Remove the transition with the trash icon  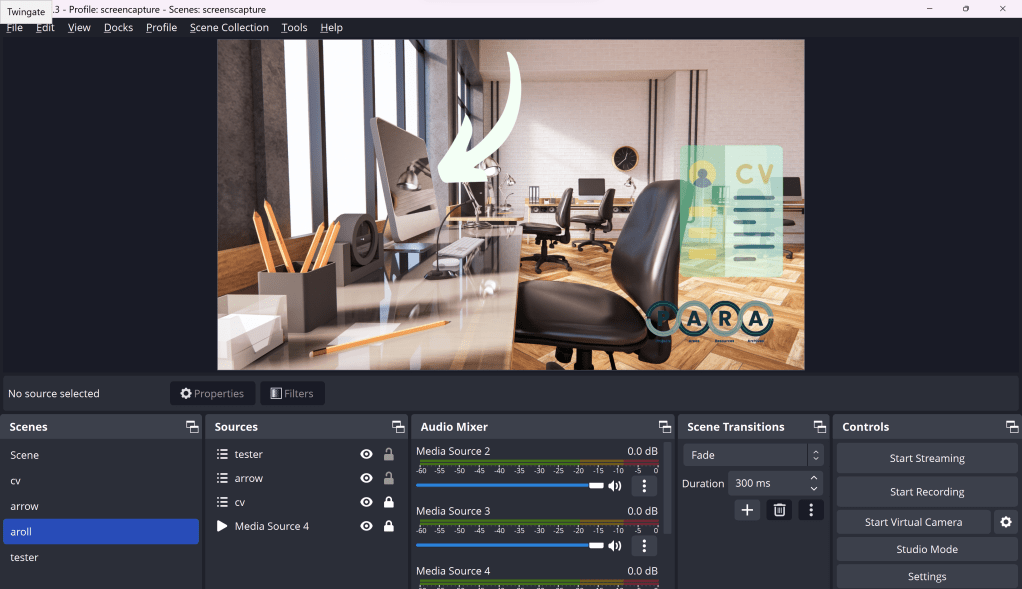pos(779,510)
